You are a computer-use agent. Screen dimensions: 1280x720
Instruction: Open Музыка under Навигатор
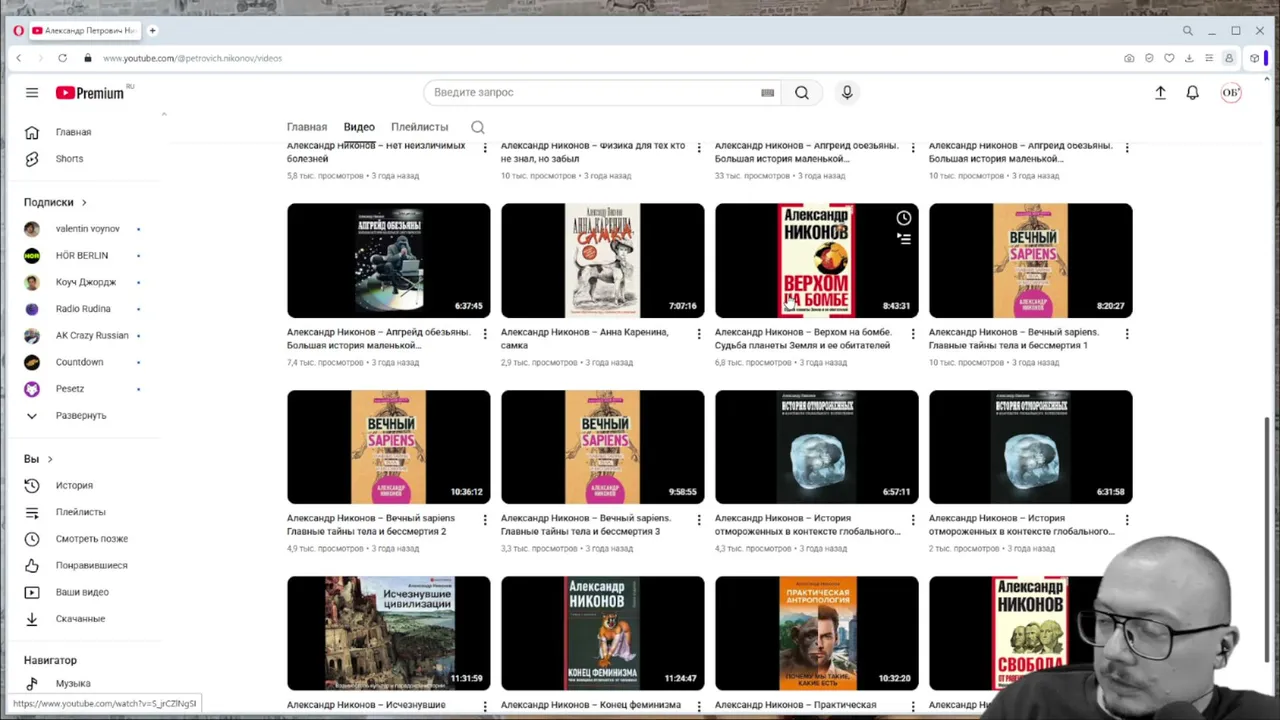click(73, 684)
